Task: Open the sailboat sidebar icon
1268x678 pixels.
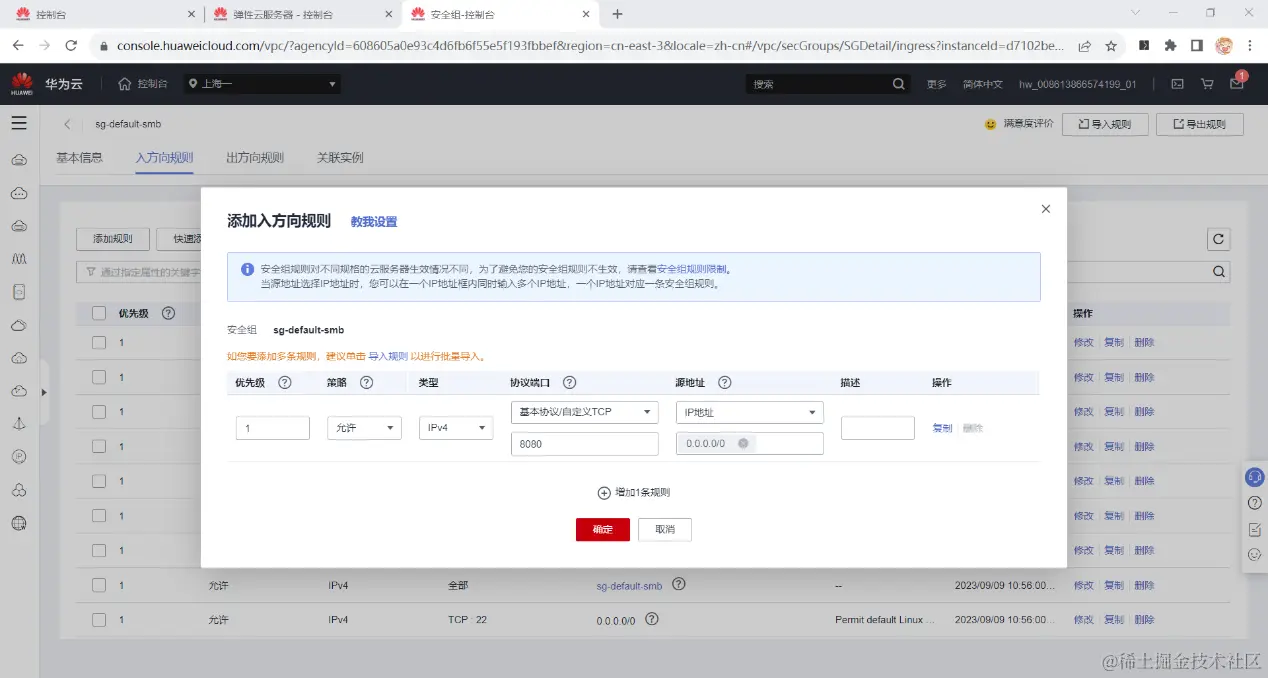Action: pyautogui.click(x=18, y=423)
